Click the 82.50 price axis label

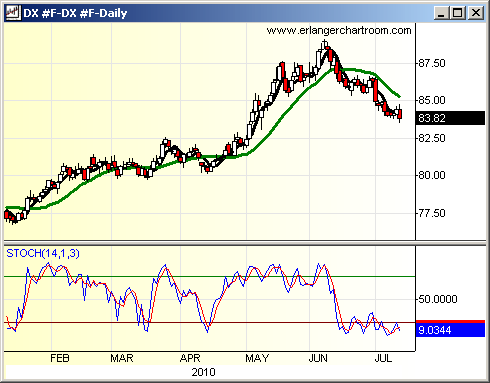432,138
